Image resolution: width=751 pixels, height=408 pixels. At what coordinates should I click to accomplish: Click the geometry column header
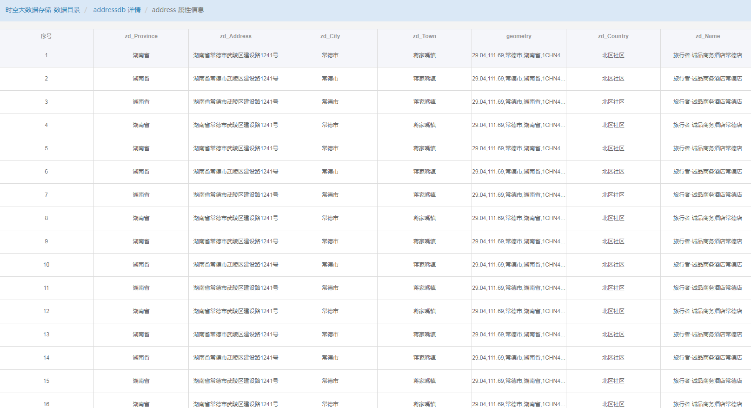[519, 36]
